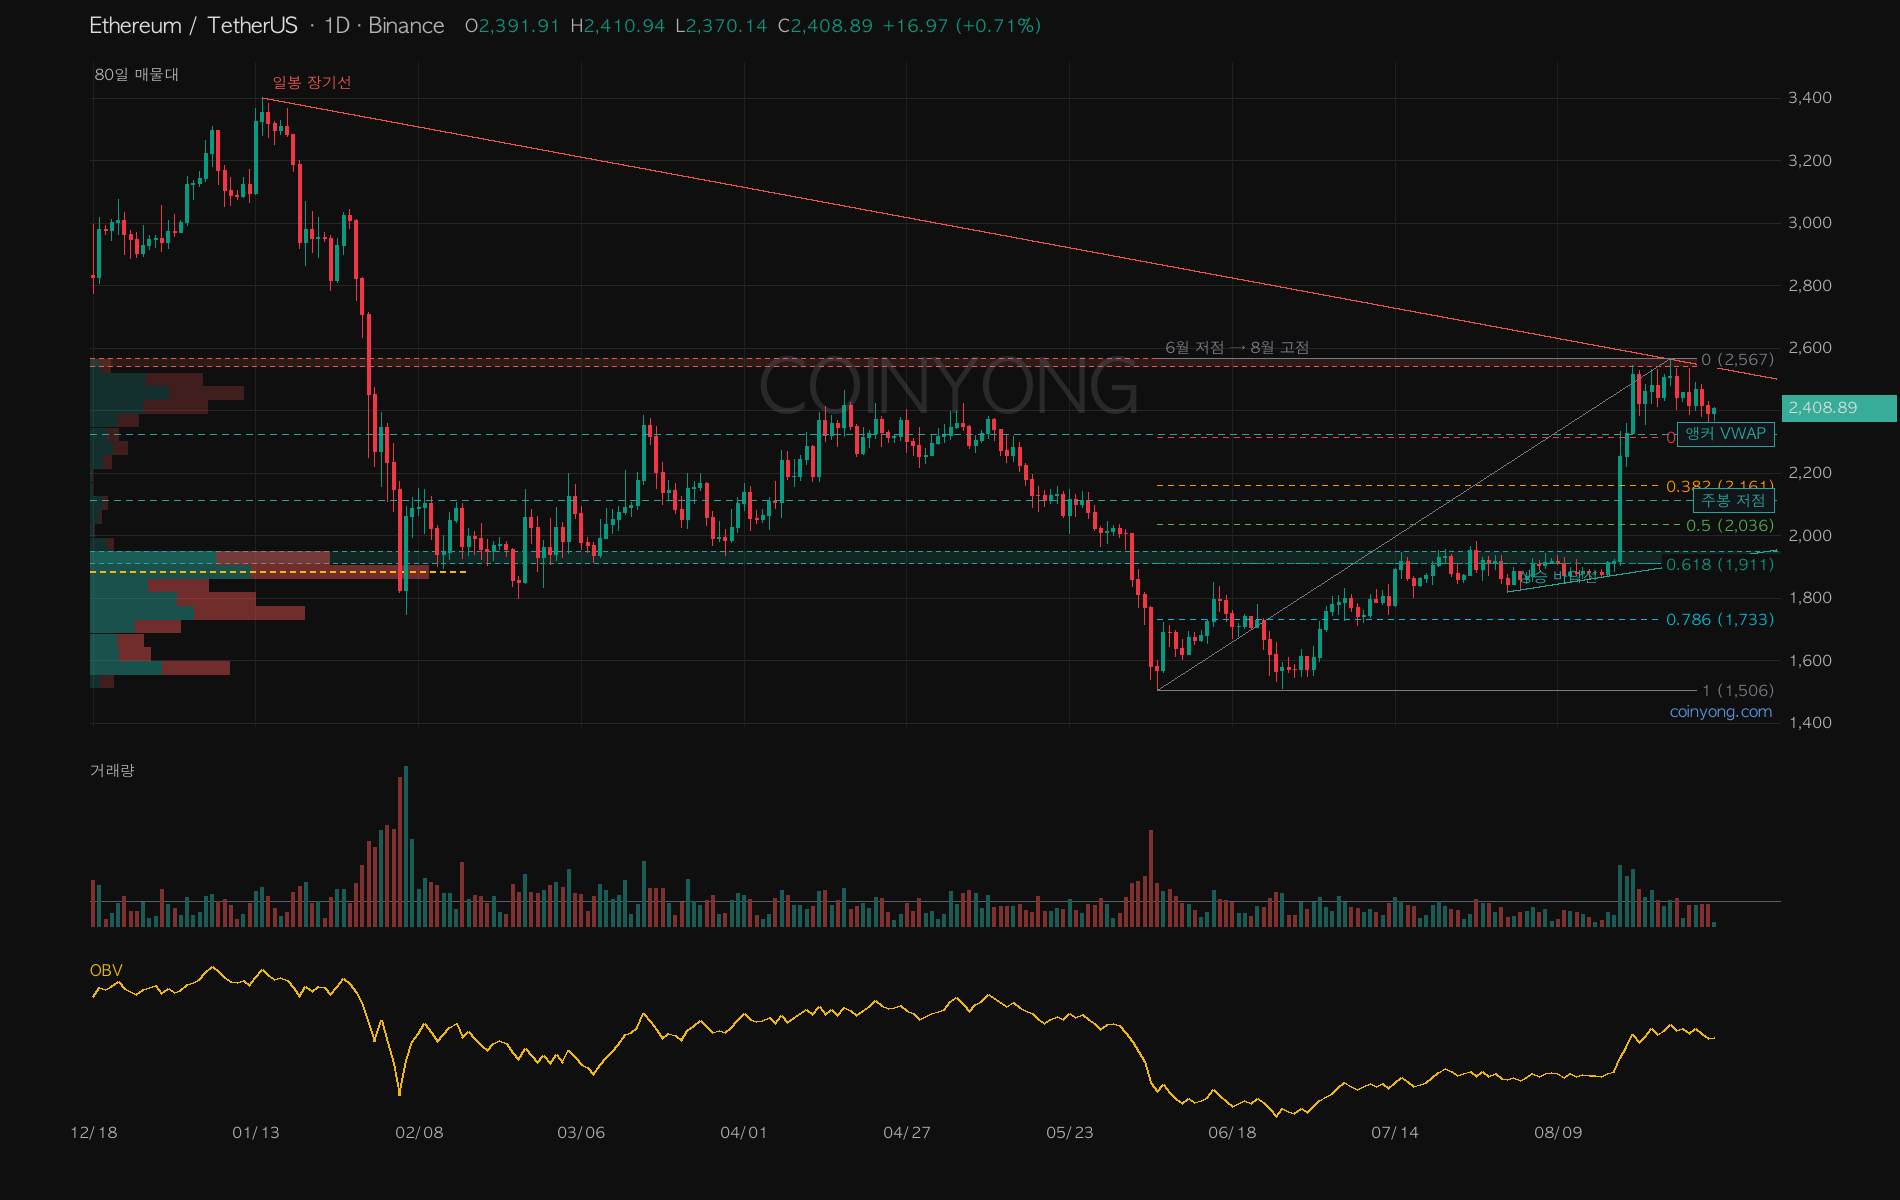
Task: Click the 2,800 price axis label
Action: point(1810,286)
